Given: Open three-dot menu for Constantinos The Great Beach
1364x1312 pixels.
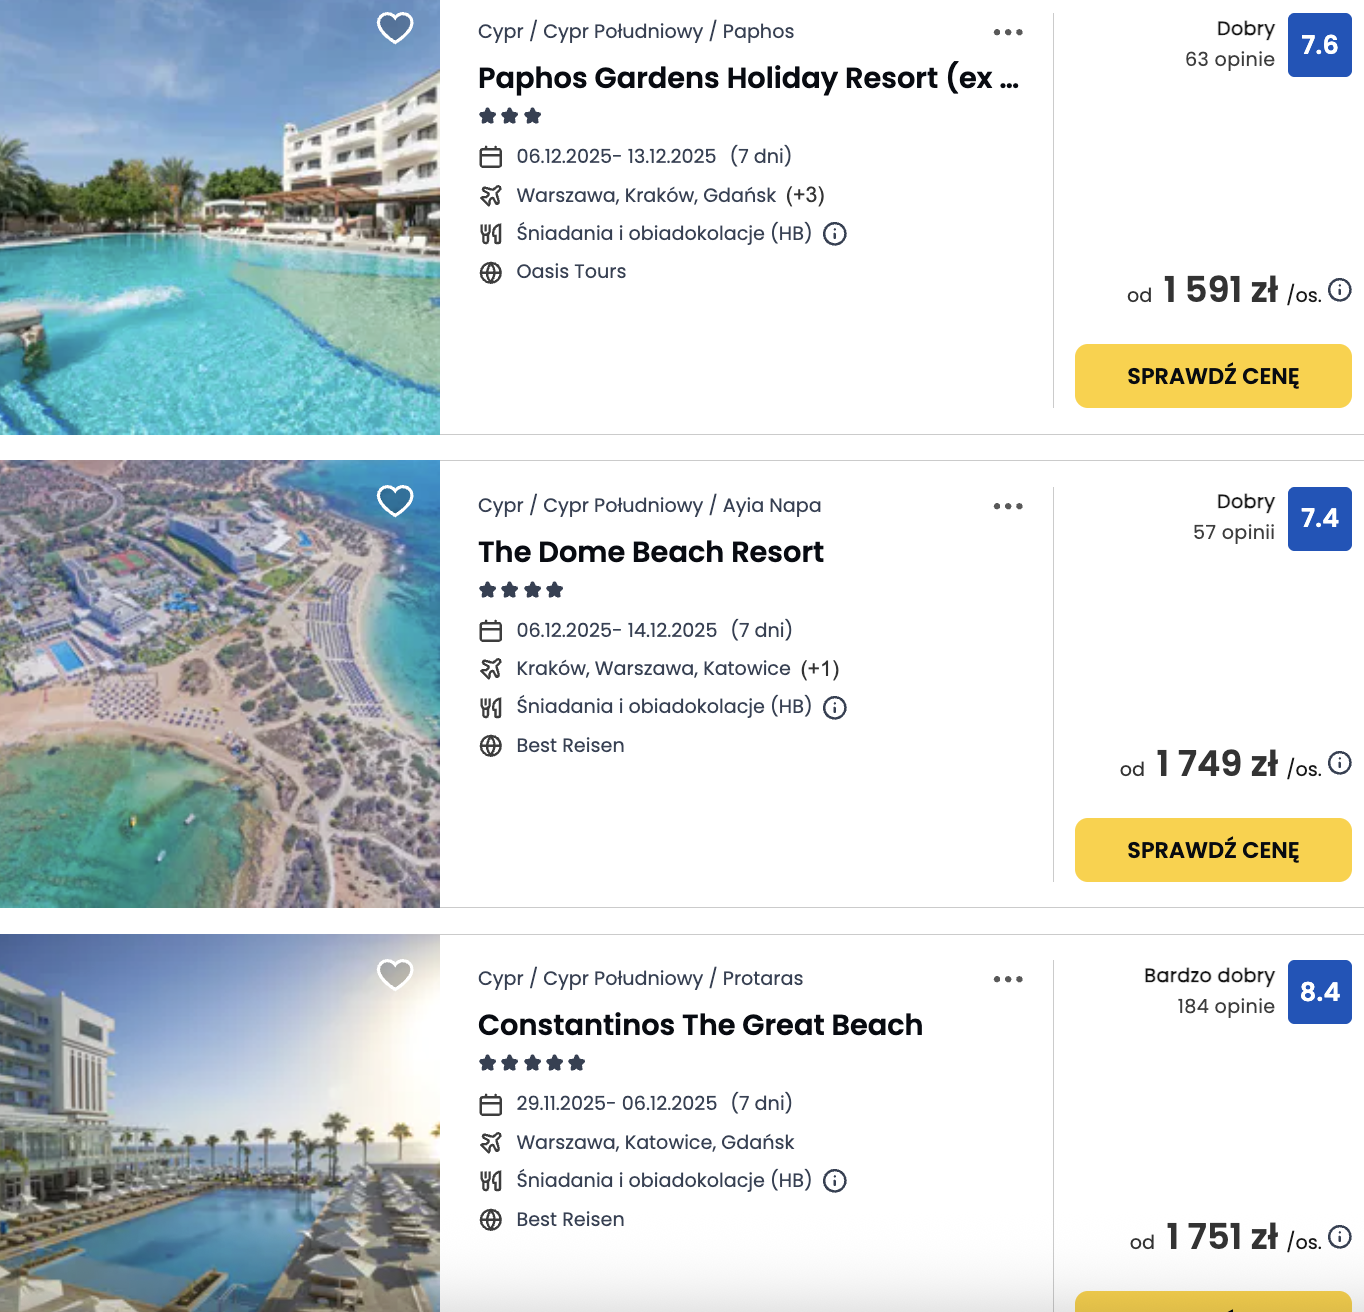Looking at the screenshot, I should (1008, 979).
